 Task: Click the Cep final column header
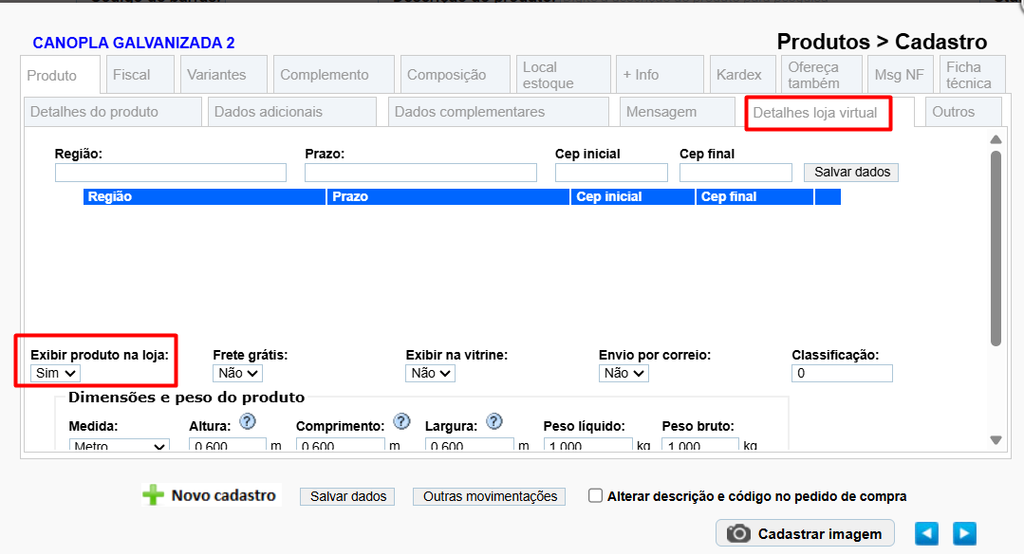[755, 197]
